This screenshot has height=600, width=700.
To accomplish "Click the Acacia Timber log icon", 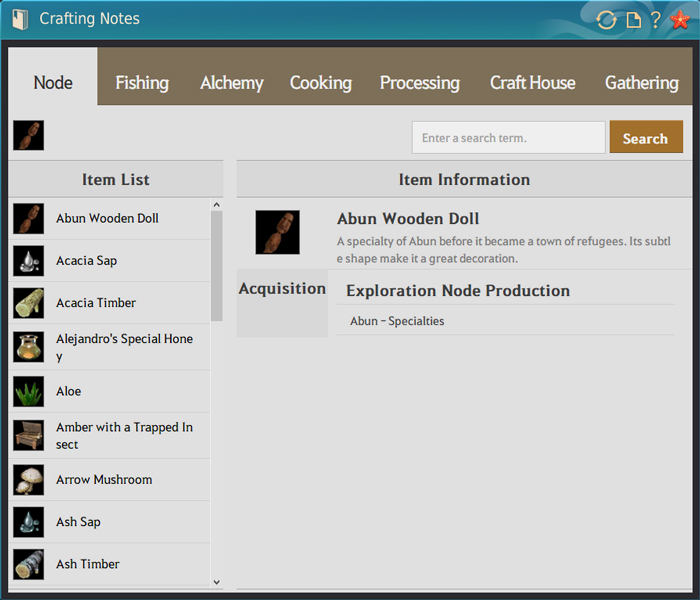I will tap(28, 303).
